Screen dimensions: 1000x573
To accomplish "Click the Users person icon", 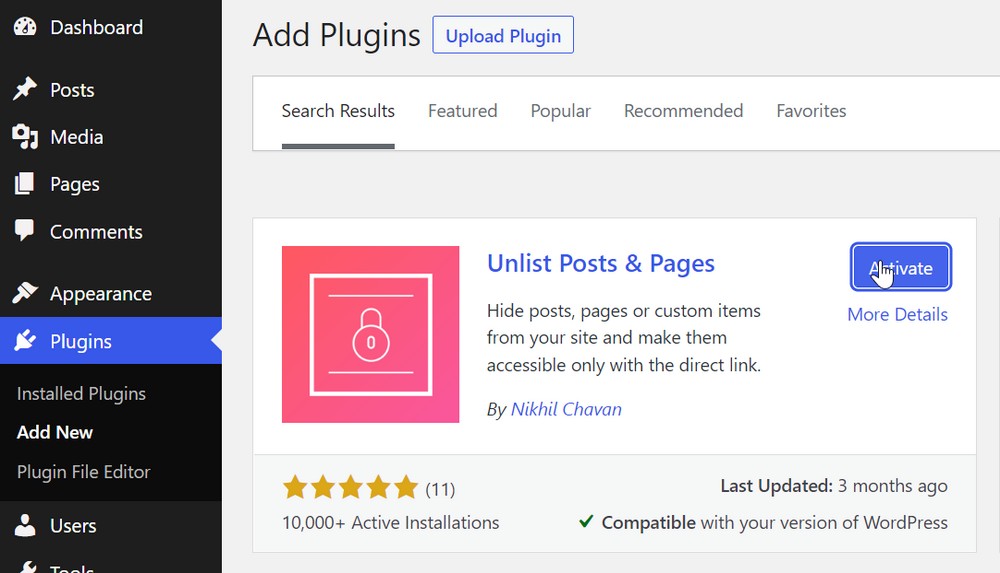I will [25, 525].
